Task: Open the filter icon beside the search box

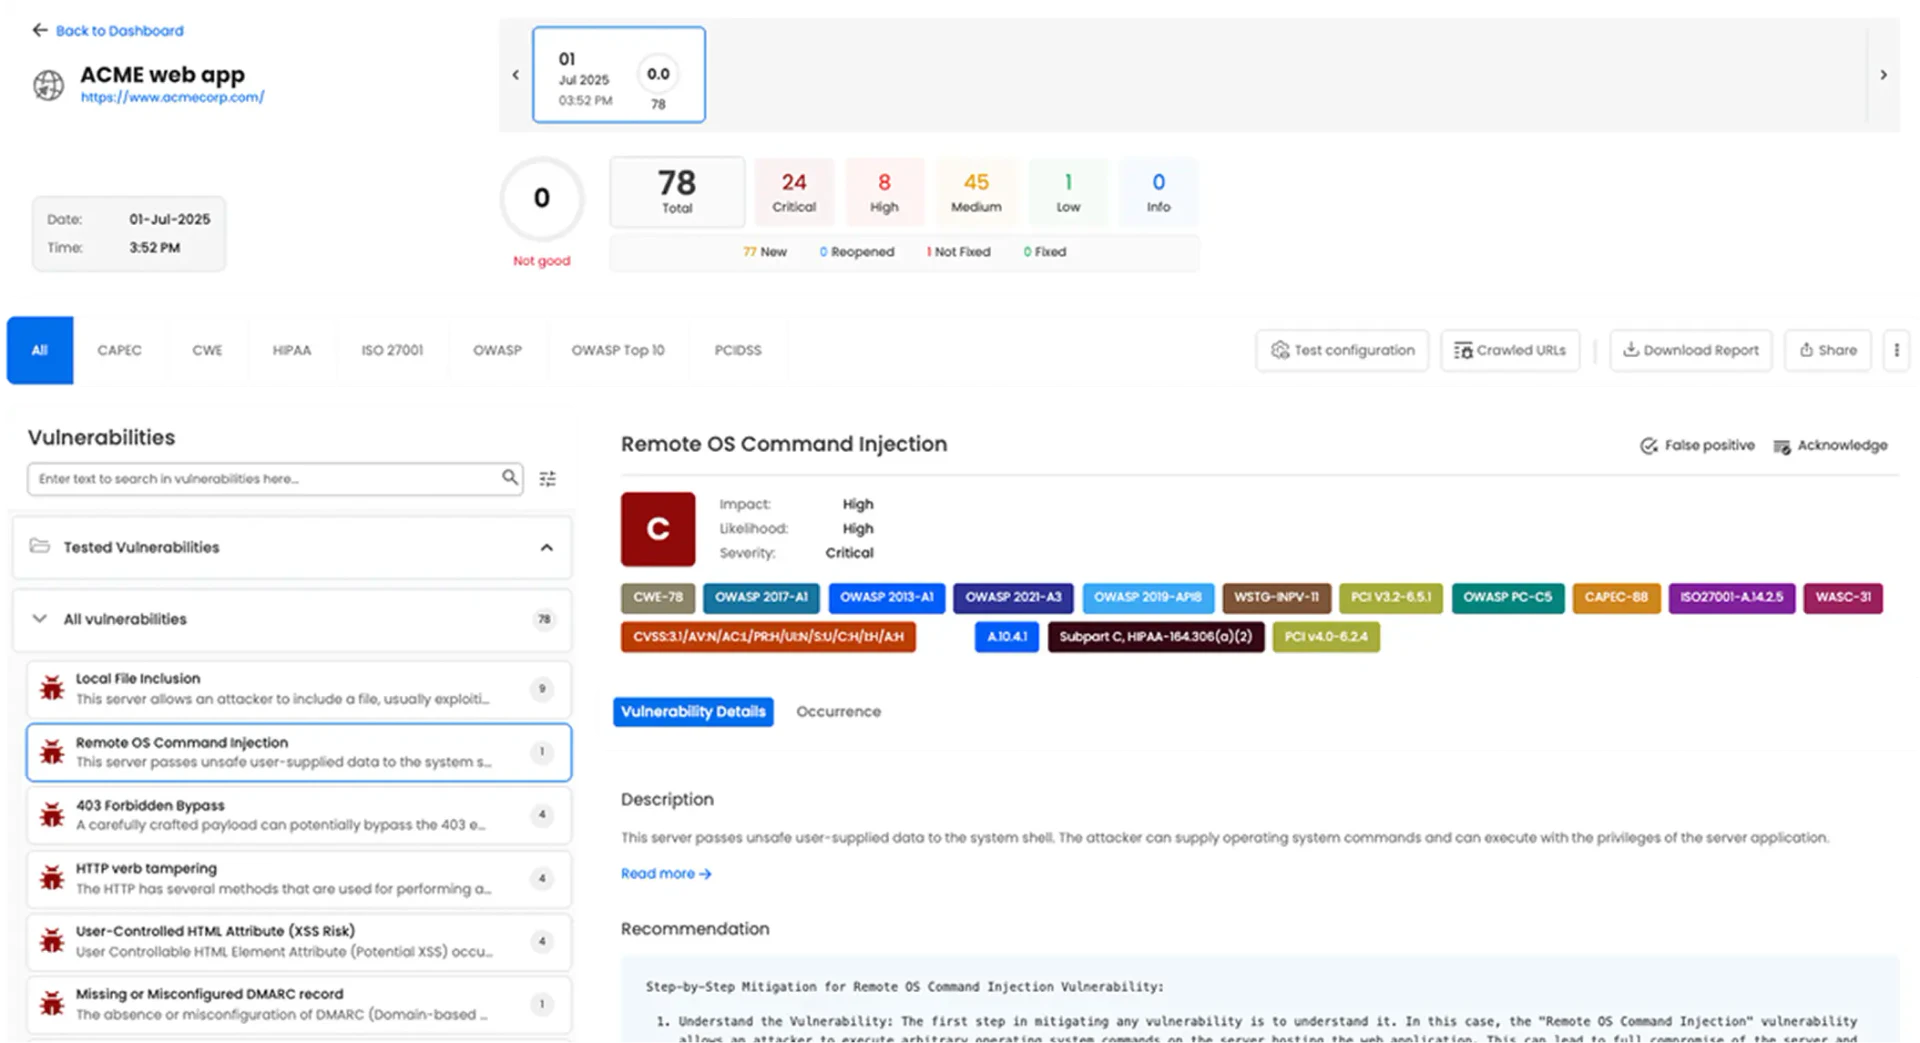Action: coord(548,478)
